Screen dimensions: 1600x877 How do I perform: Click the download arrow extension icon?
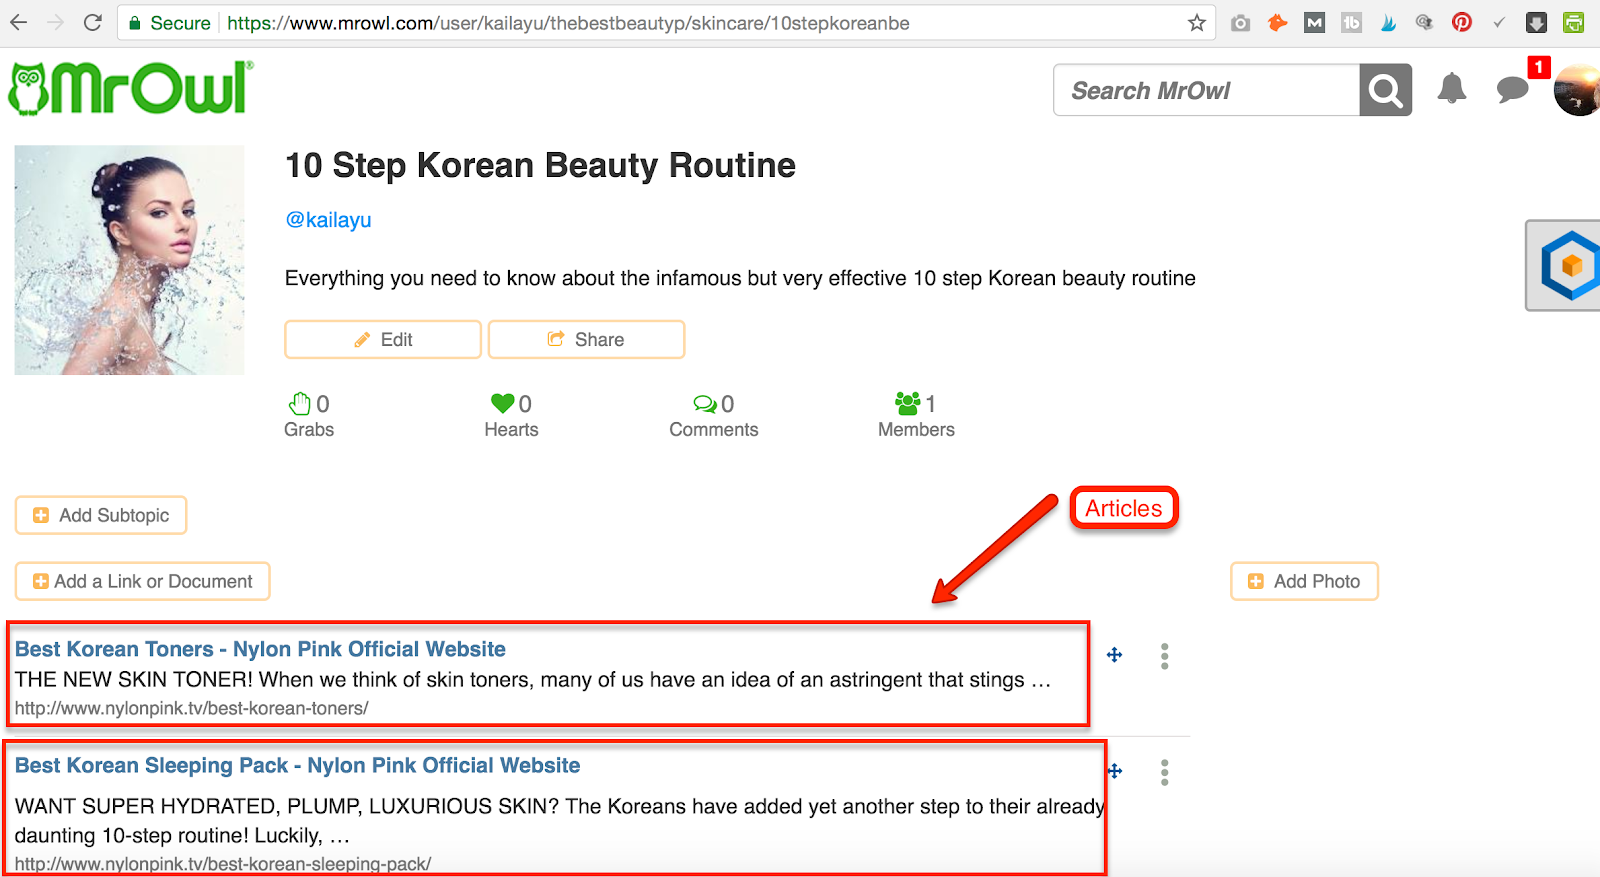pos(1536,22)
